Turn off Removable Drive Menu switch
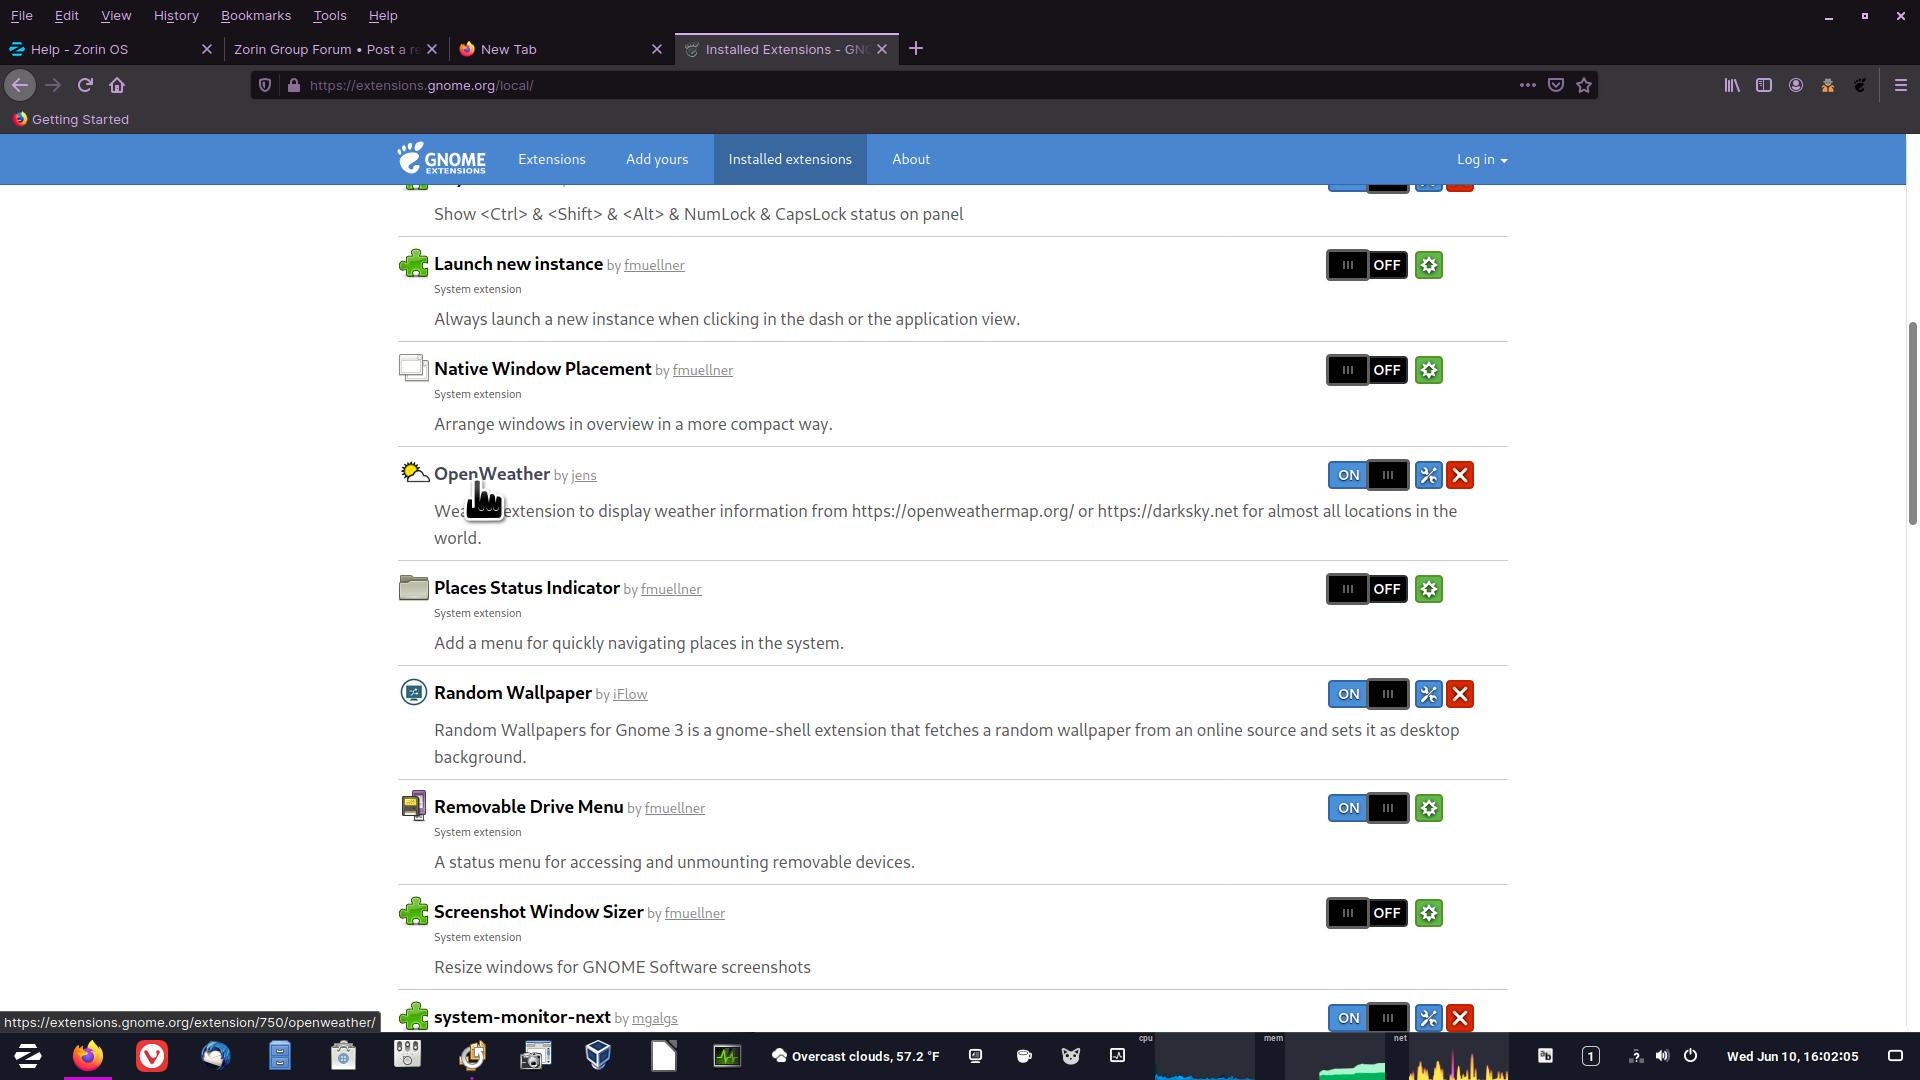Viewport: 1920px width, 1080px height. 1366,808
